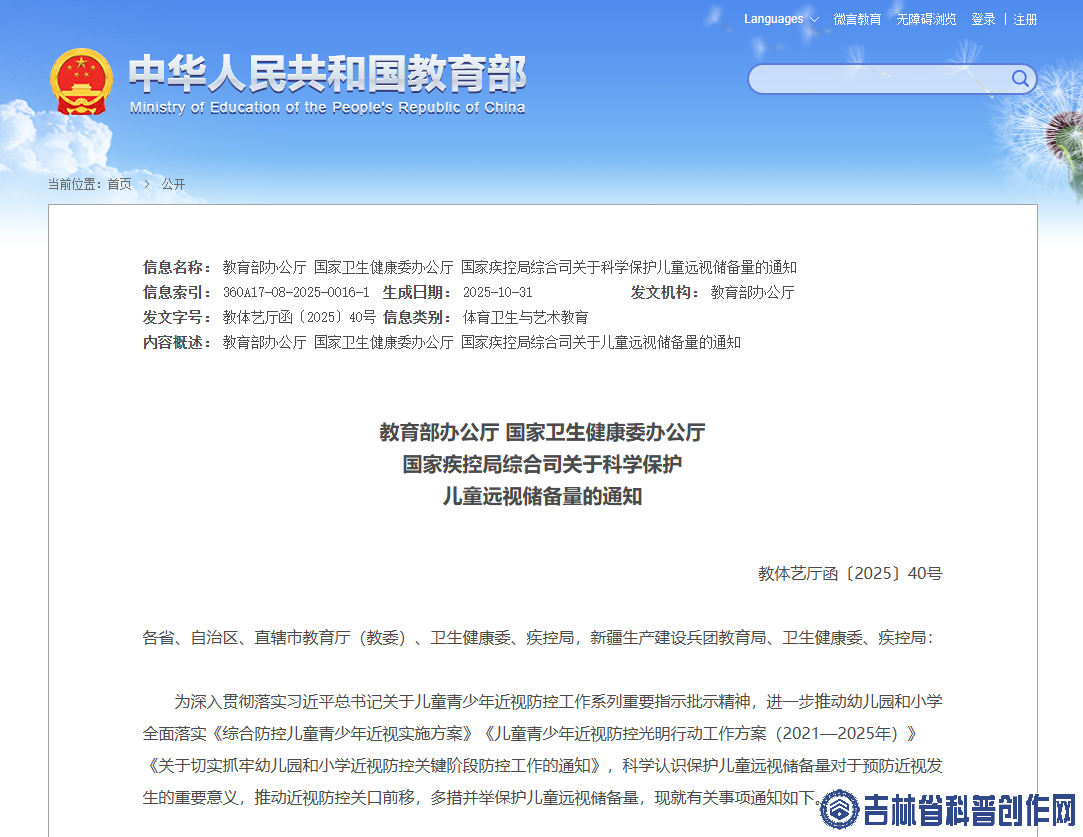Open the 微言教育 link
Viewport: 1083px width, 837px height.
point(857,19)
